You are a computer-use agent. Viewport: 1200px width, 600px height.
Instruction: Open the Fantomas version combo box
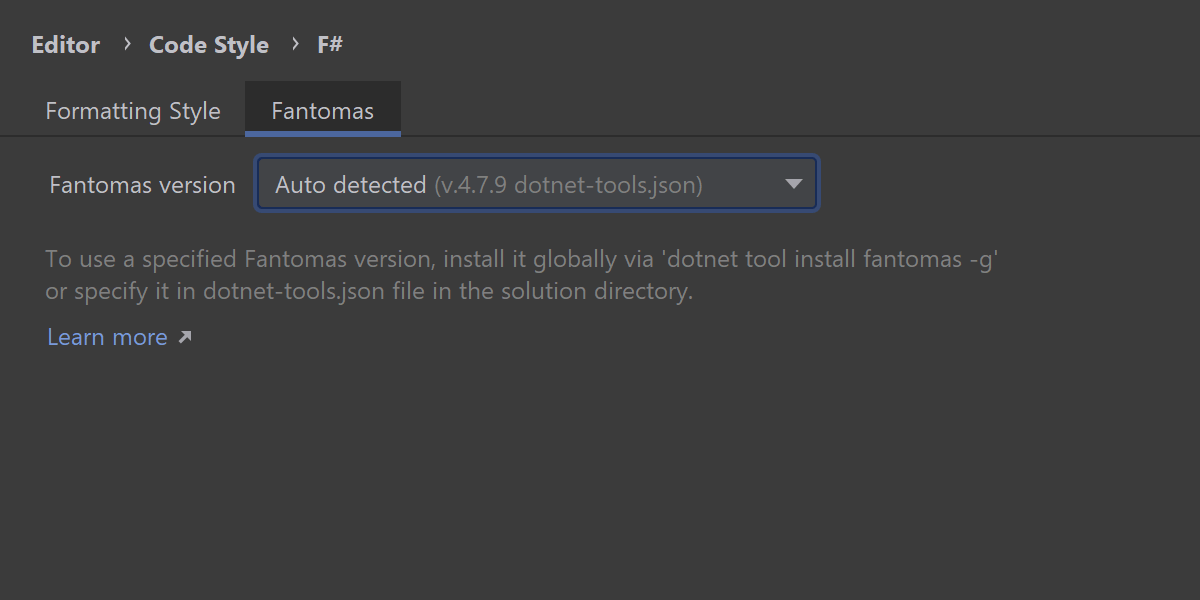[536, 184]
